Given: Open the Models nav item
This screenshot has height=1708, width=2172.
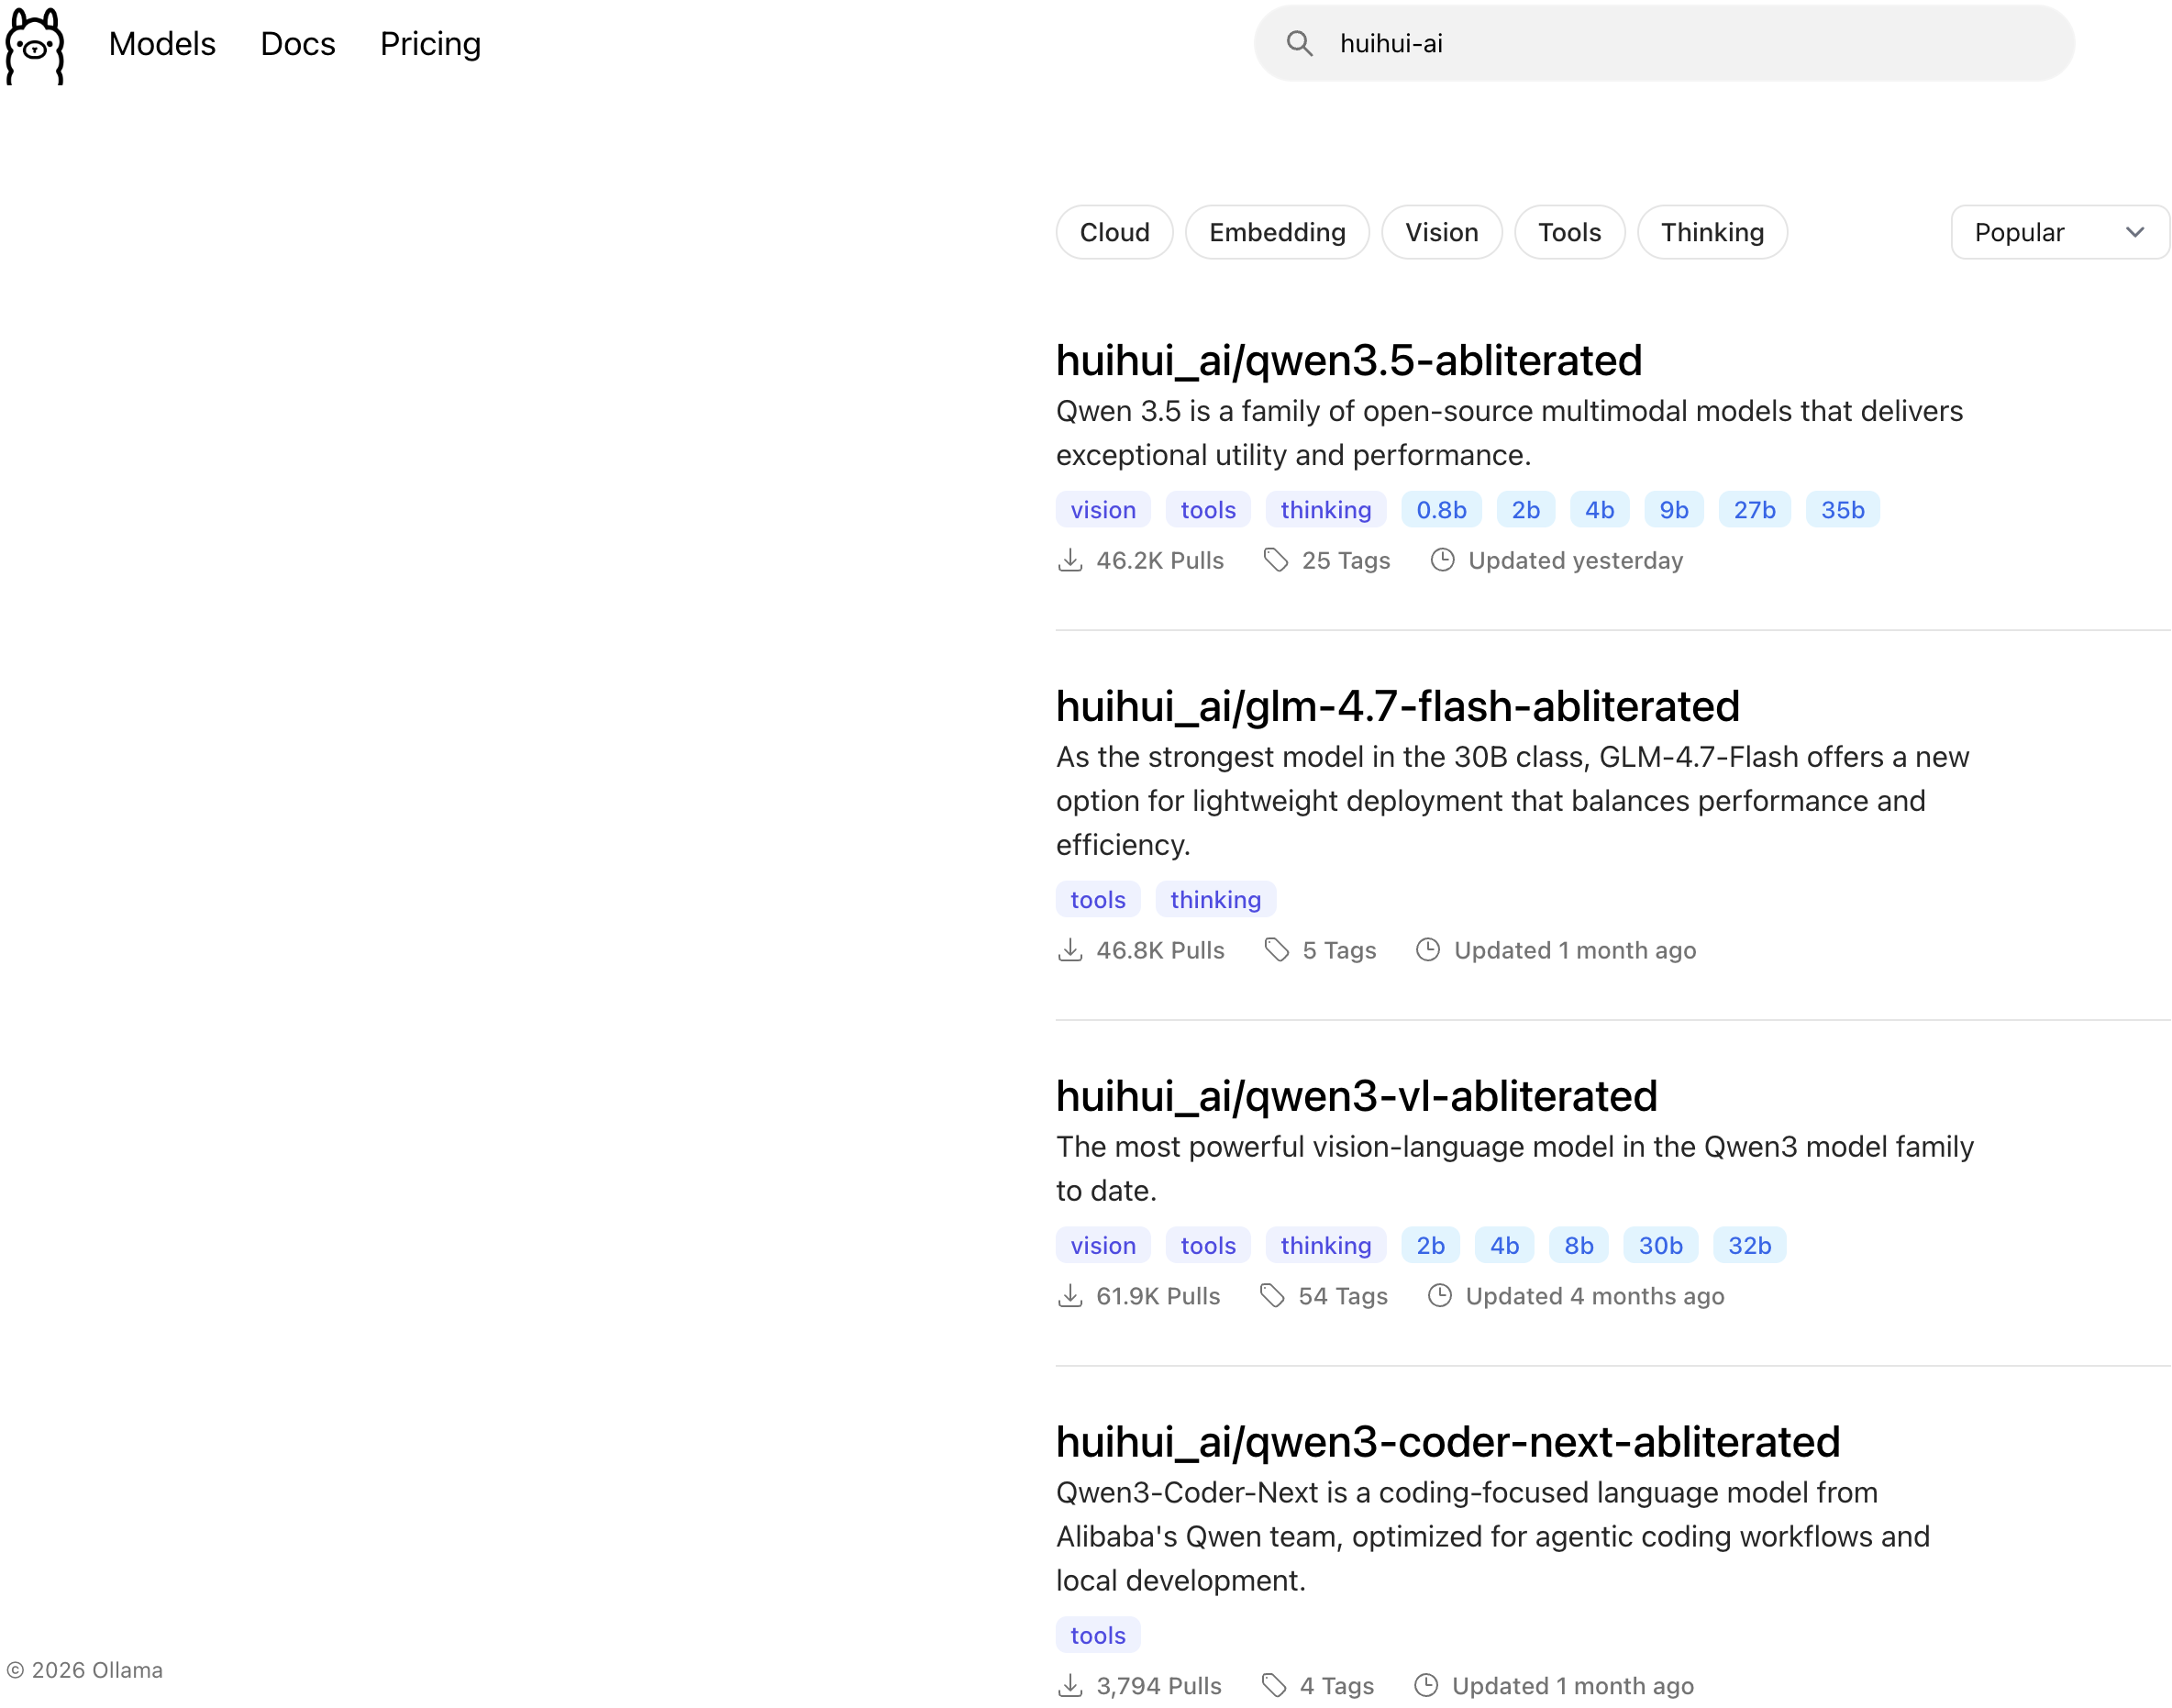Looking at the screenshot, I should pos(162,44).
